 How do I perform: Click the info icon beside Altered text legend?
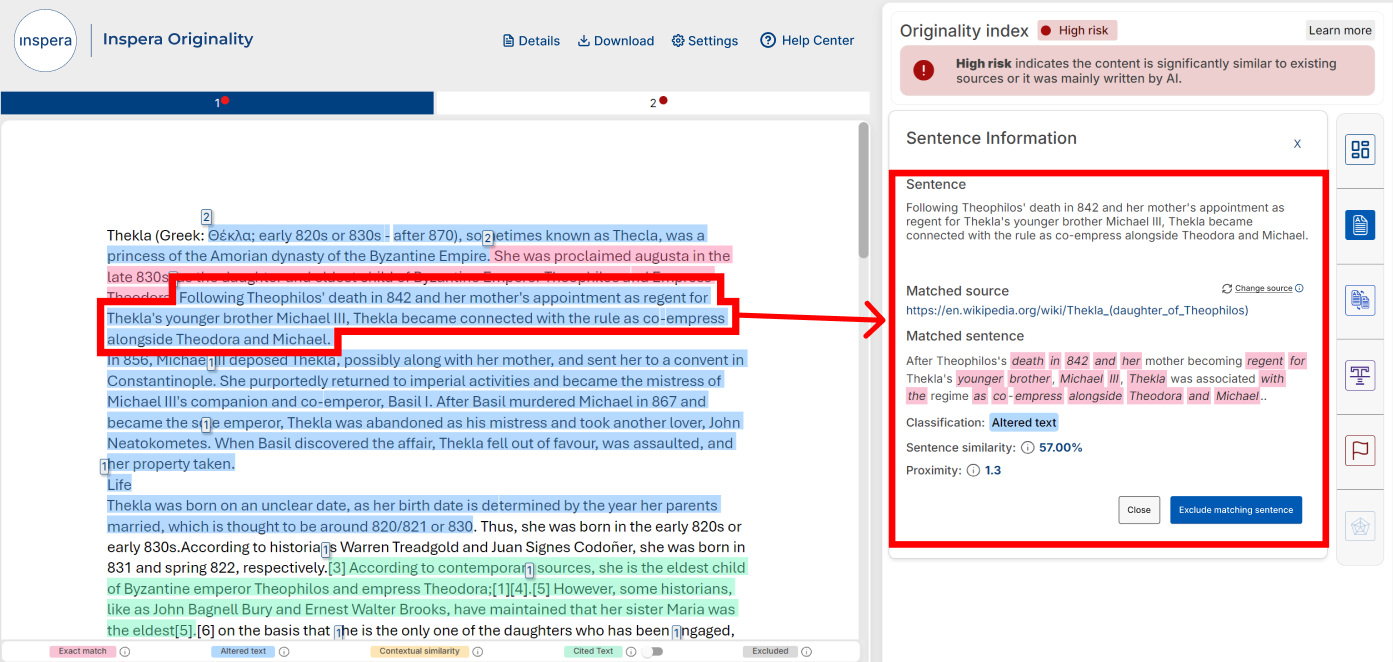click(284, 651)
